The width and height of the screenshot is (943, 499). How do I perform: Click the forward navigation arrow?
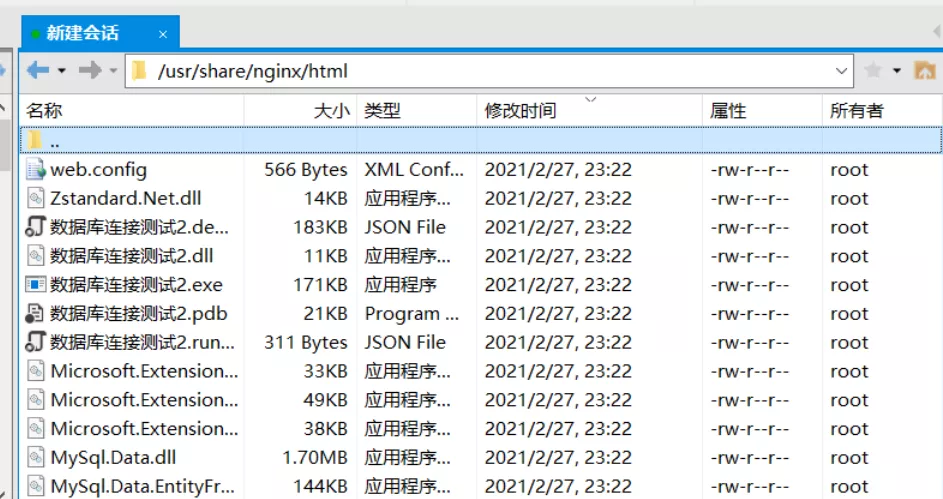pos(90,70)
